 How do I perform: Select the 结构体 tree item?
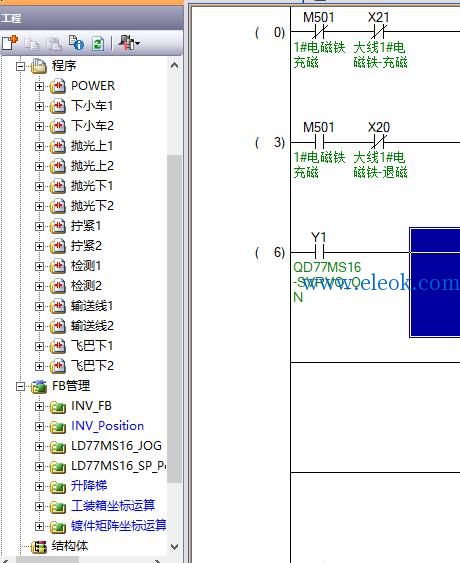click(x=70, y=546)
